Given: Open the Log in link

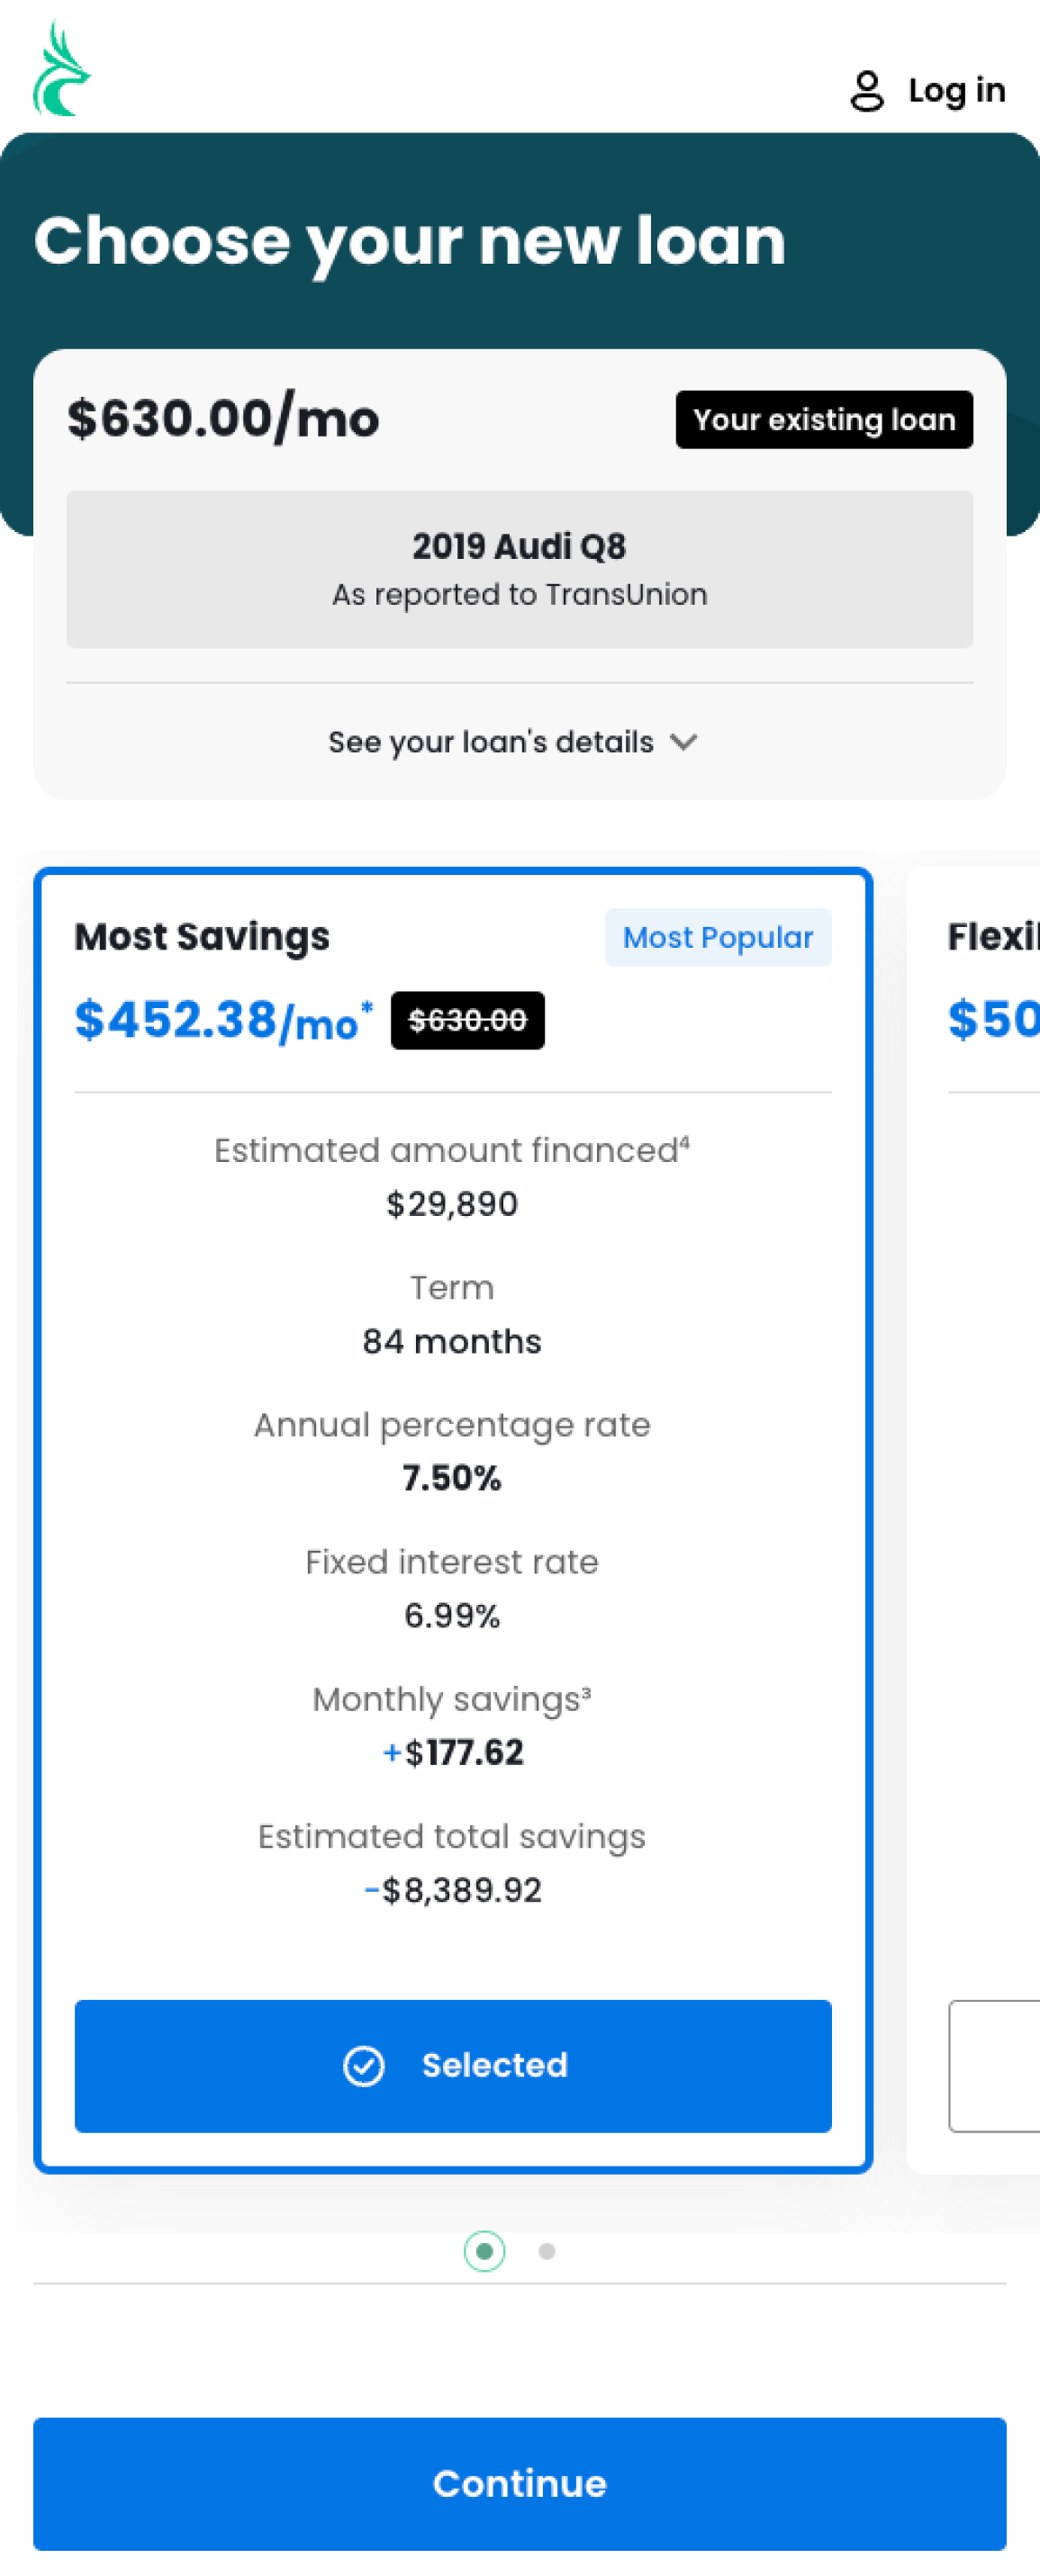Looking at the screenshot, I should pos(956,91).
